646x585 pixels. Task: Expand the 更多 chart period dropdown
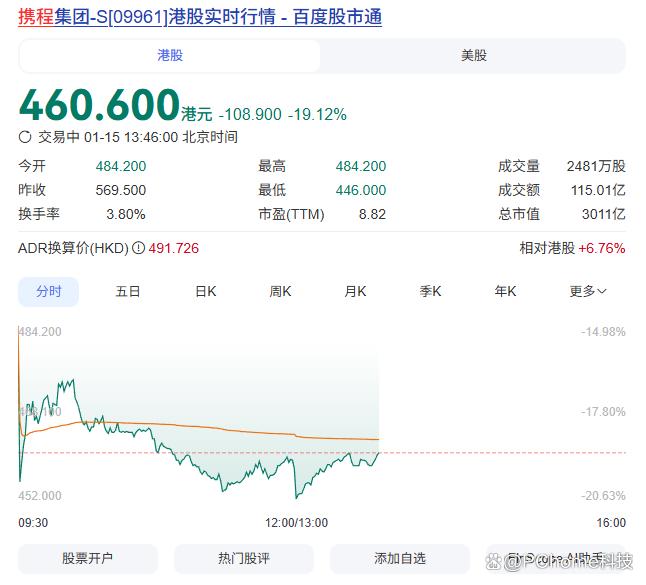pos(588,291)
